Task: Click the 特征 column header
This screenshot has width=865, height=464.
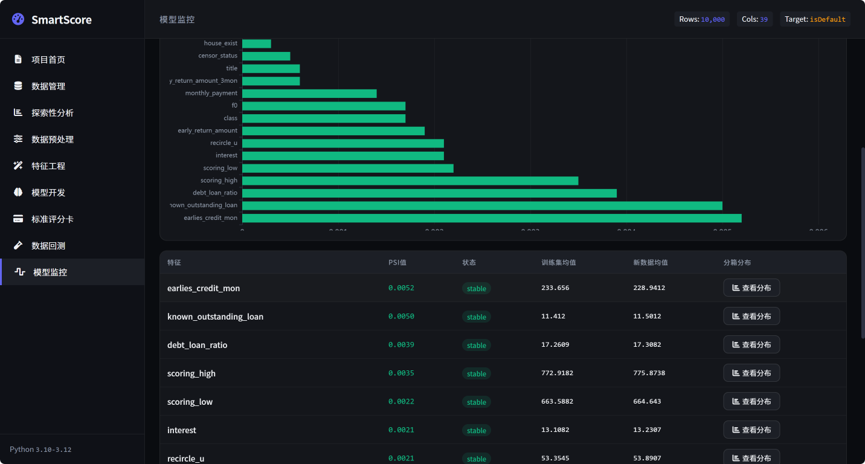Action: (174, 263)
